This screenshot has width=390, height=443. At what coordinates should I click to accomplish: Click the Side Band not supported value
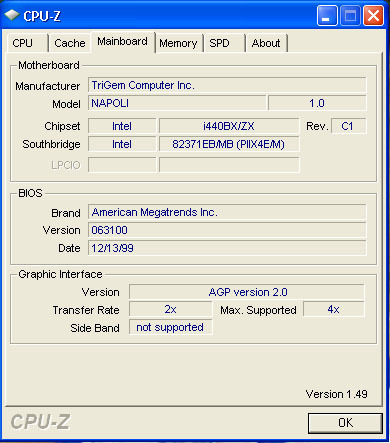pyautogui.click(x=170, y=327)
